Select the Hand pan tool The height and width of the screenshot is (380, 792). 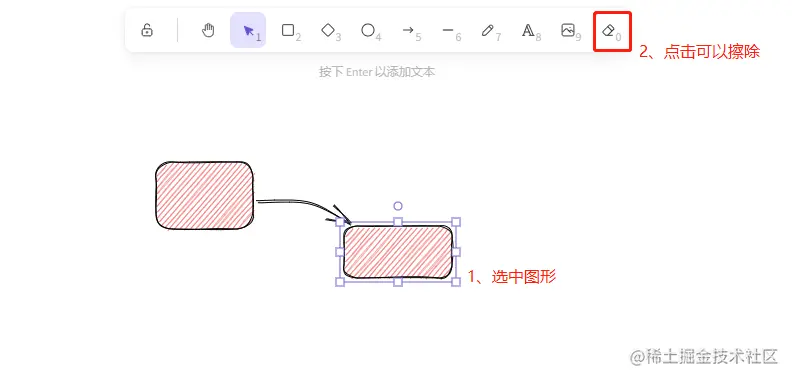[208, 31]
